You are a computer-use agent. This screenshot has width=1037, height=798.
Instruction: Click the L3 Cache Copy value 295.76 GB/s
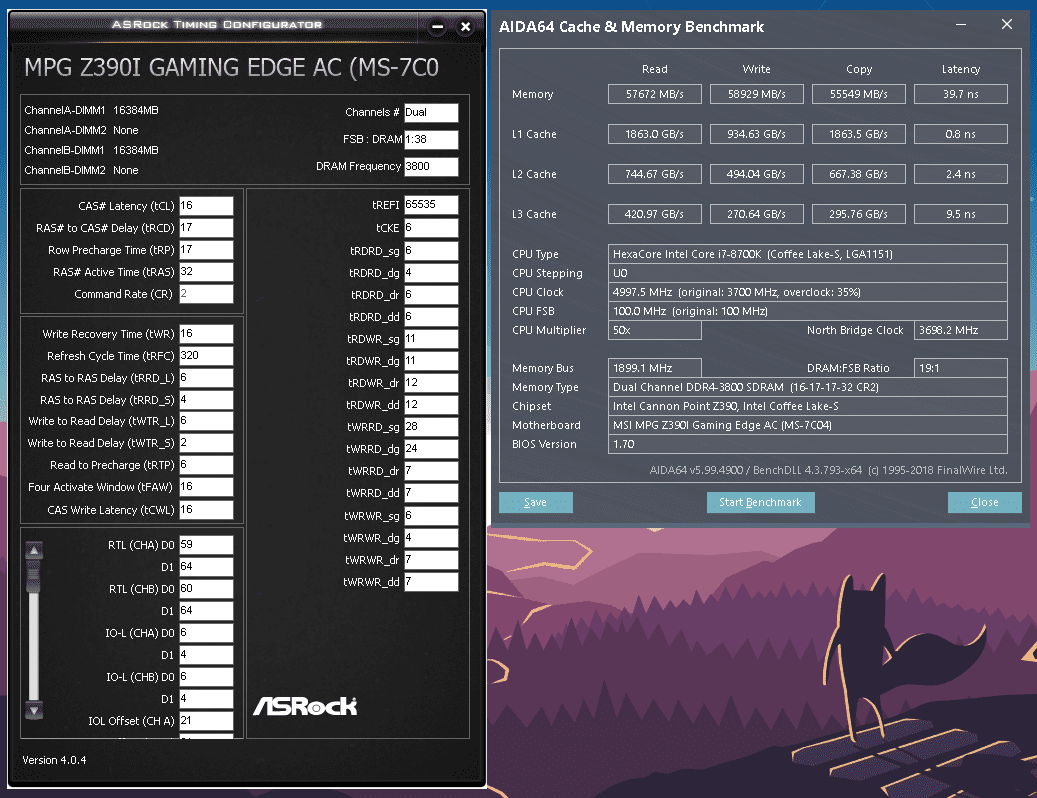coord(858,214)
